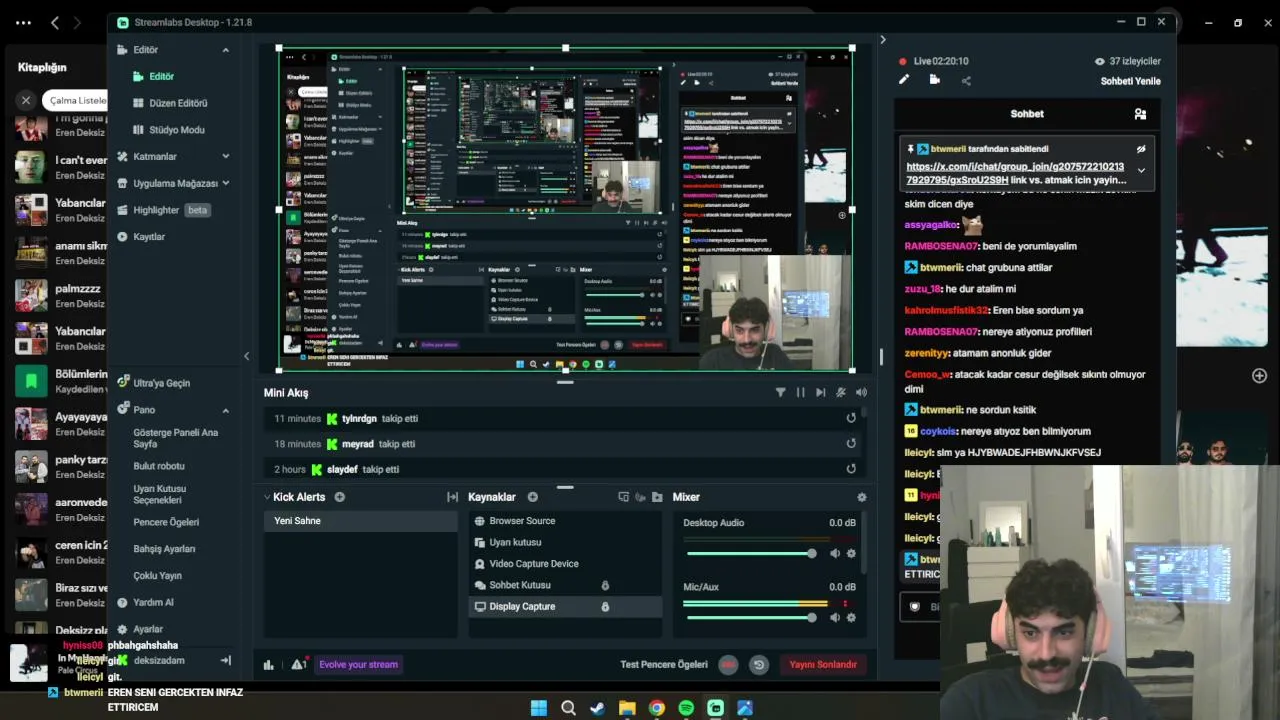The image size is (1280, 720).
Task: Add a new scene with plus icon
Action: coord(340,497)
